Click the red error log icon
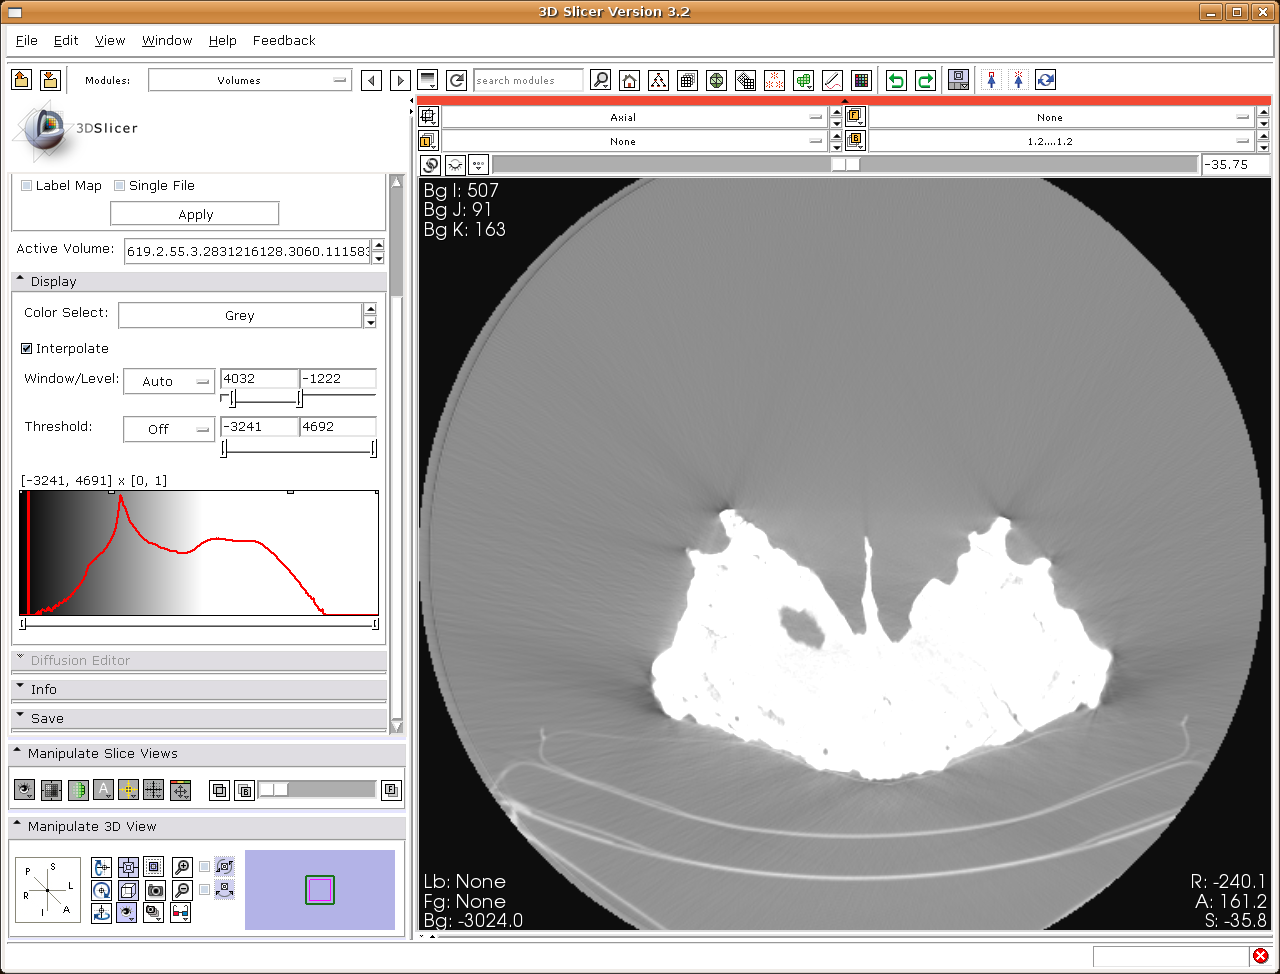Screen dimensions: 1280x974 [x=1261, y=956]
